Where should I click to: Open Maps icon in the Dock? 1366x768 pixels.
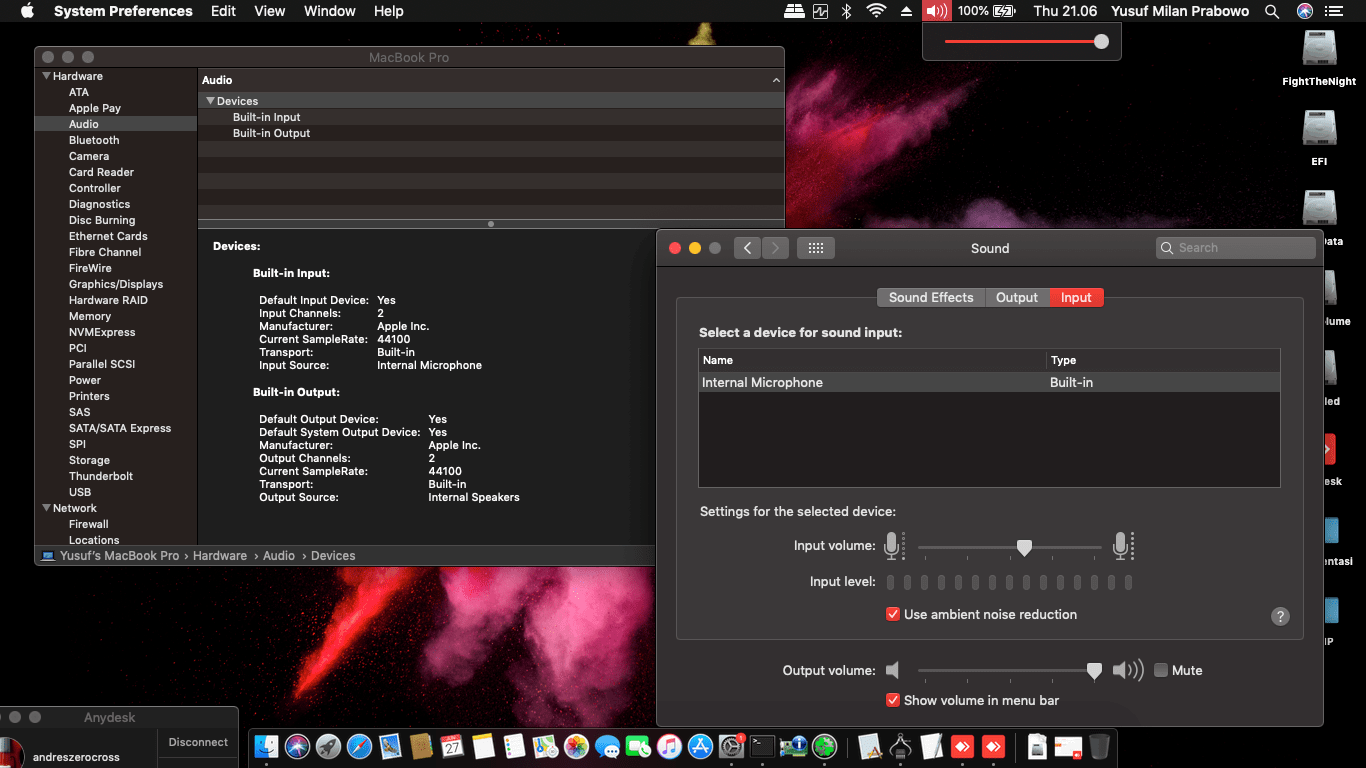click(x=545, y=746)
